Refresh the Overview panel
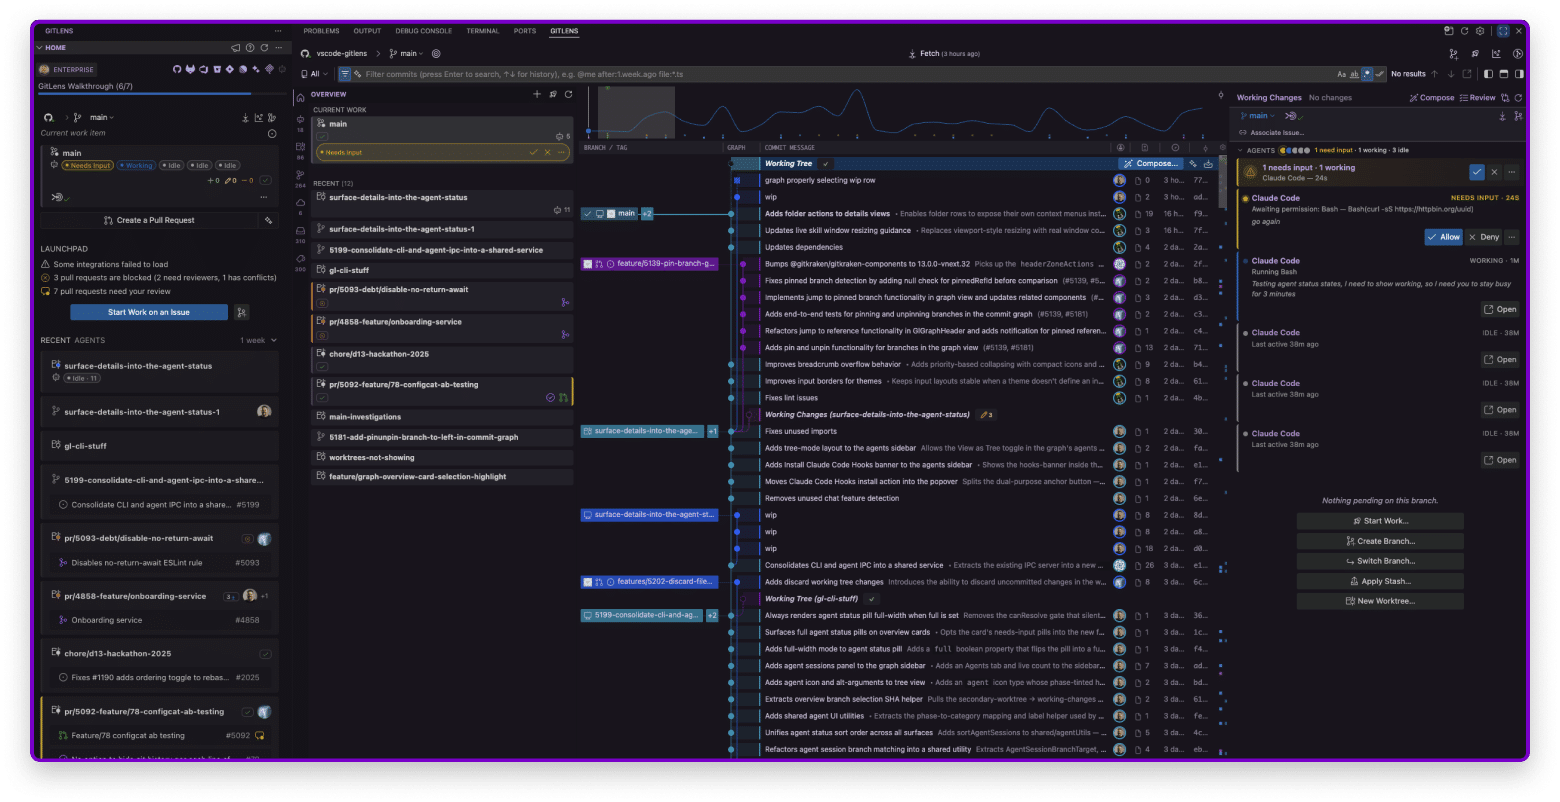Image resolution: width=1560 pixels, height=802 pixels. 568,94
